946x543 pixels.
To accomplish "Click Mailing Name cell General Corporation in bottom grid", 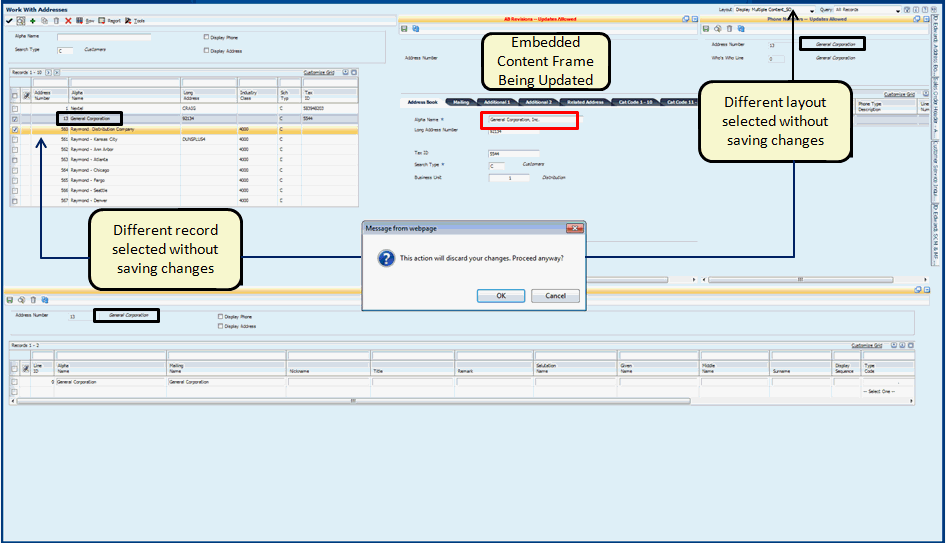I will [226, 382].
